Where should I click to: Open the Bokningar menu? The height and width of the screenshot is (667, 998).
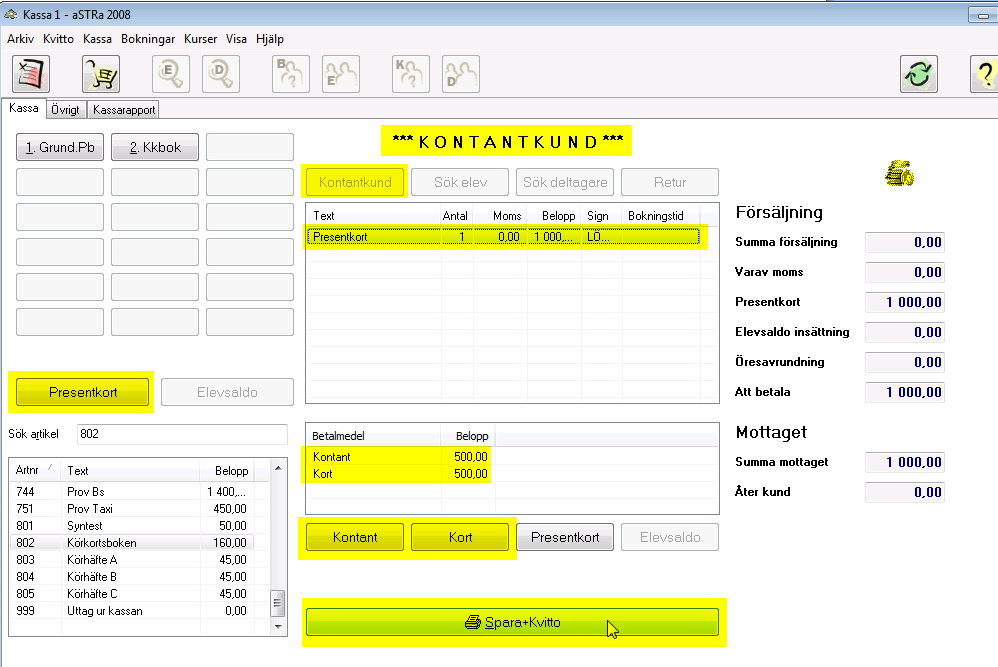click(148, 39)
